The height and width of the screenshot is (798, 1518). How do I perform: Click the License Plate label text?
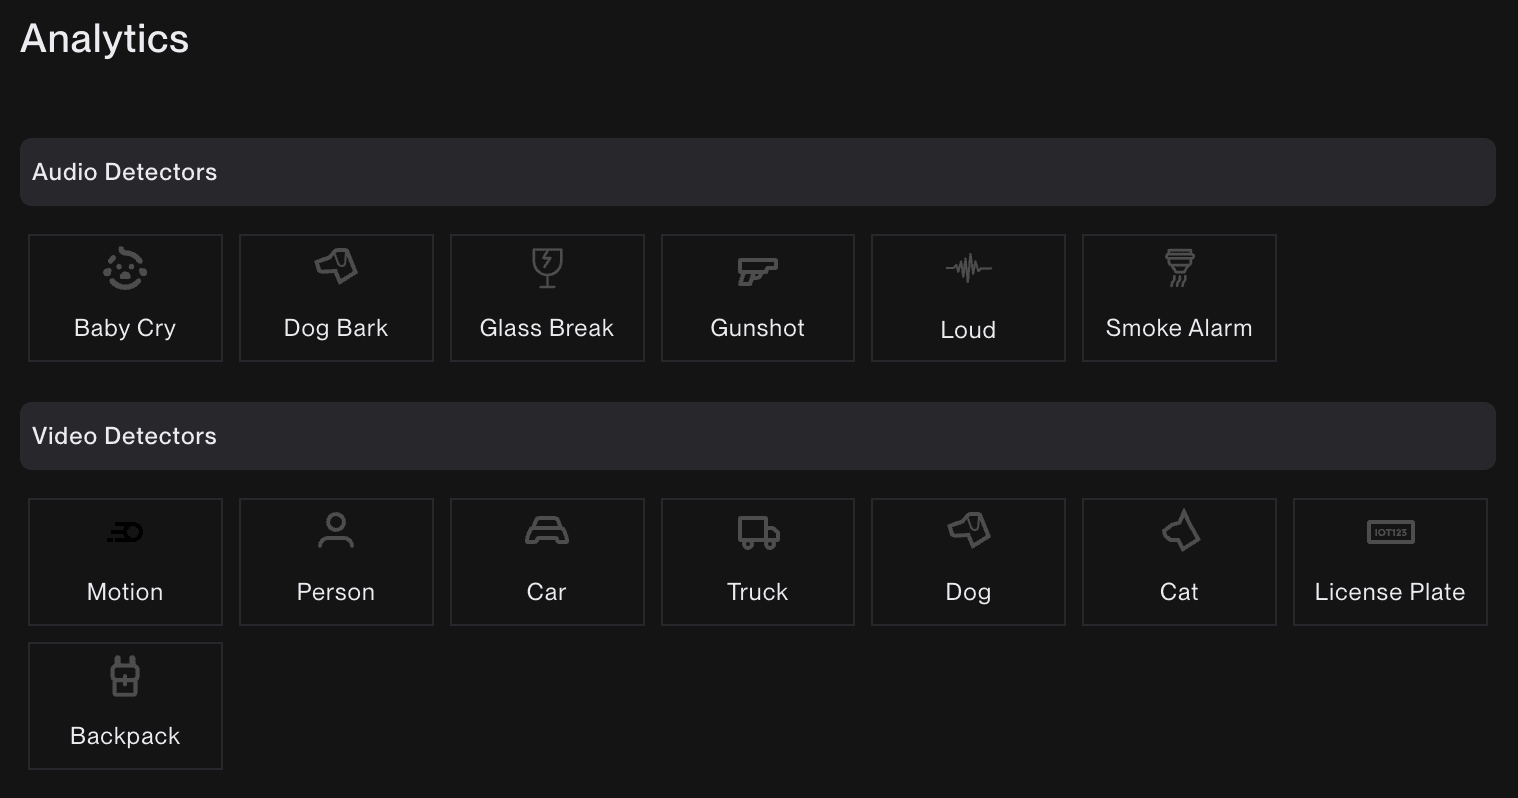point(1390,592)
